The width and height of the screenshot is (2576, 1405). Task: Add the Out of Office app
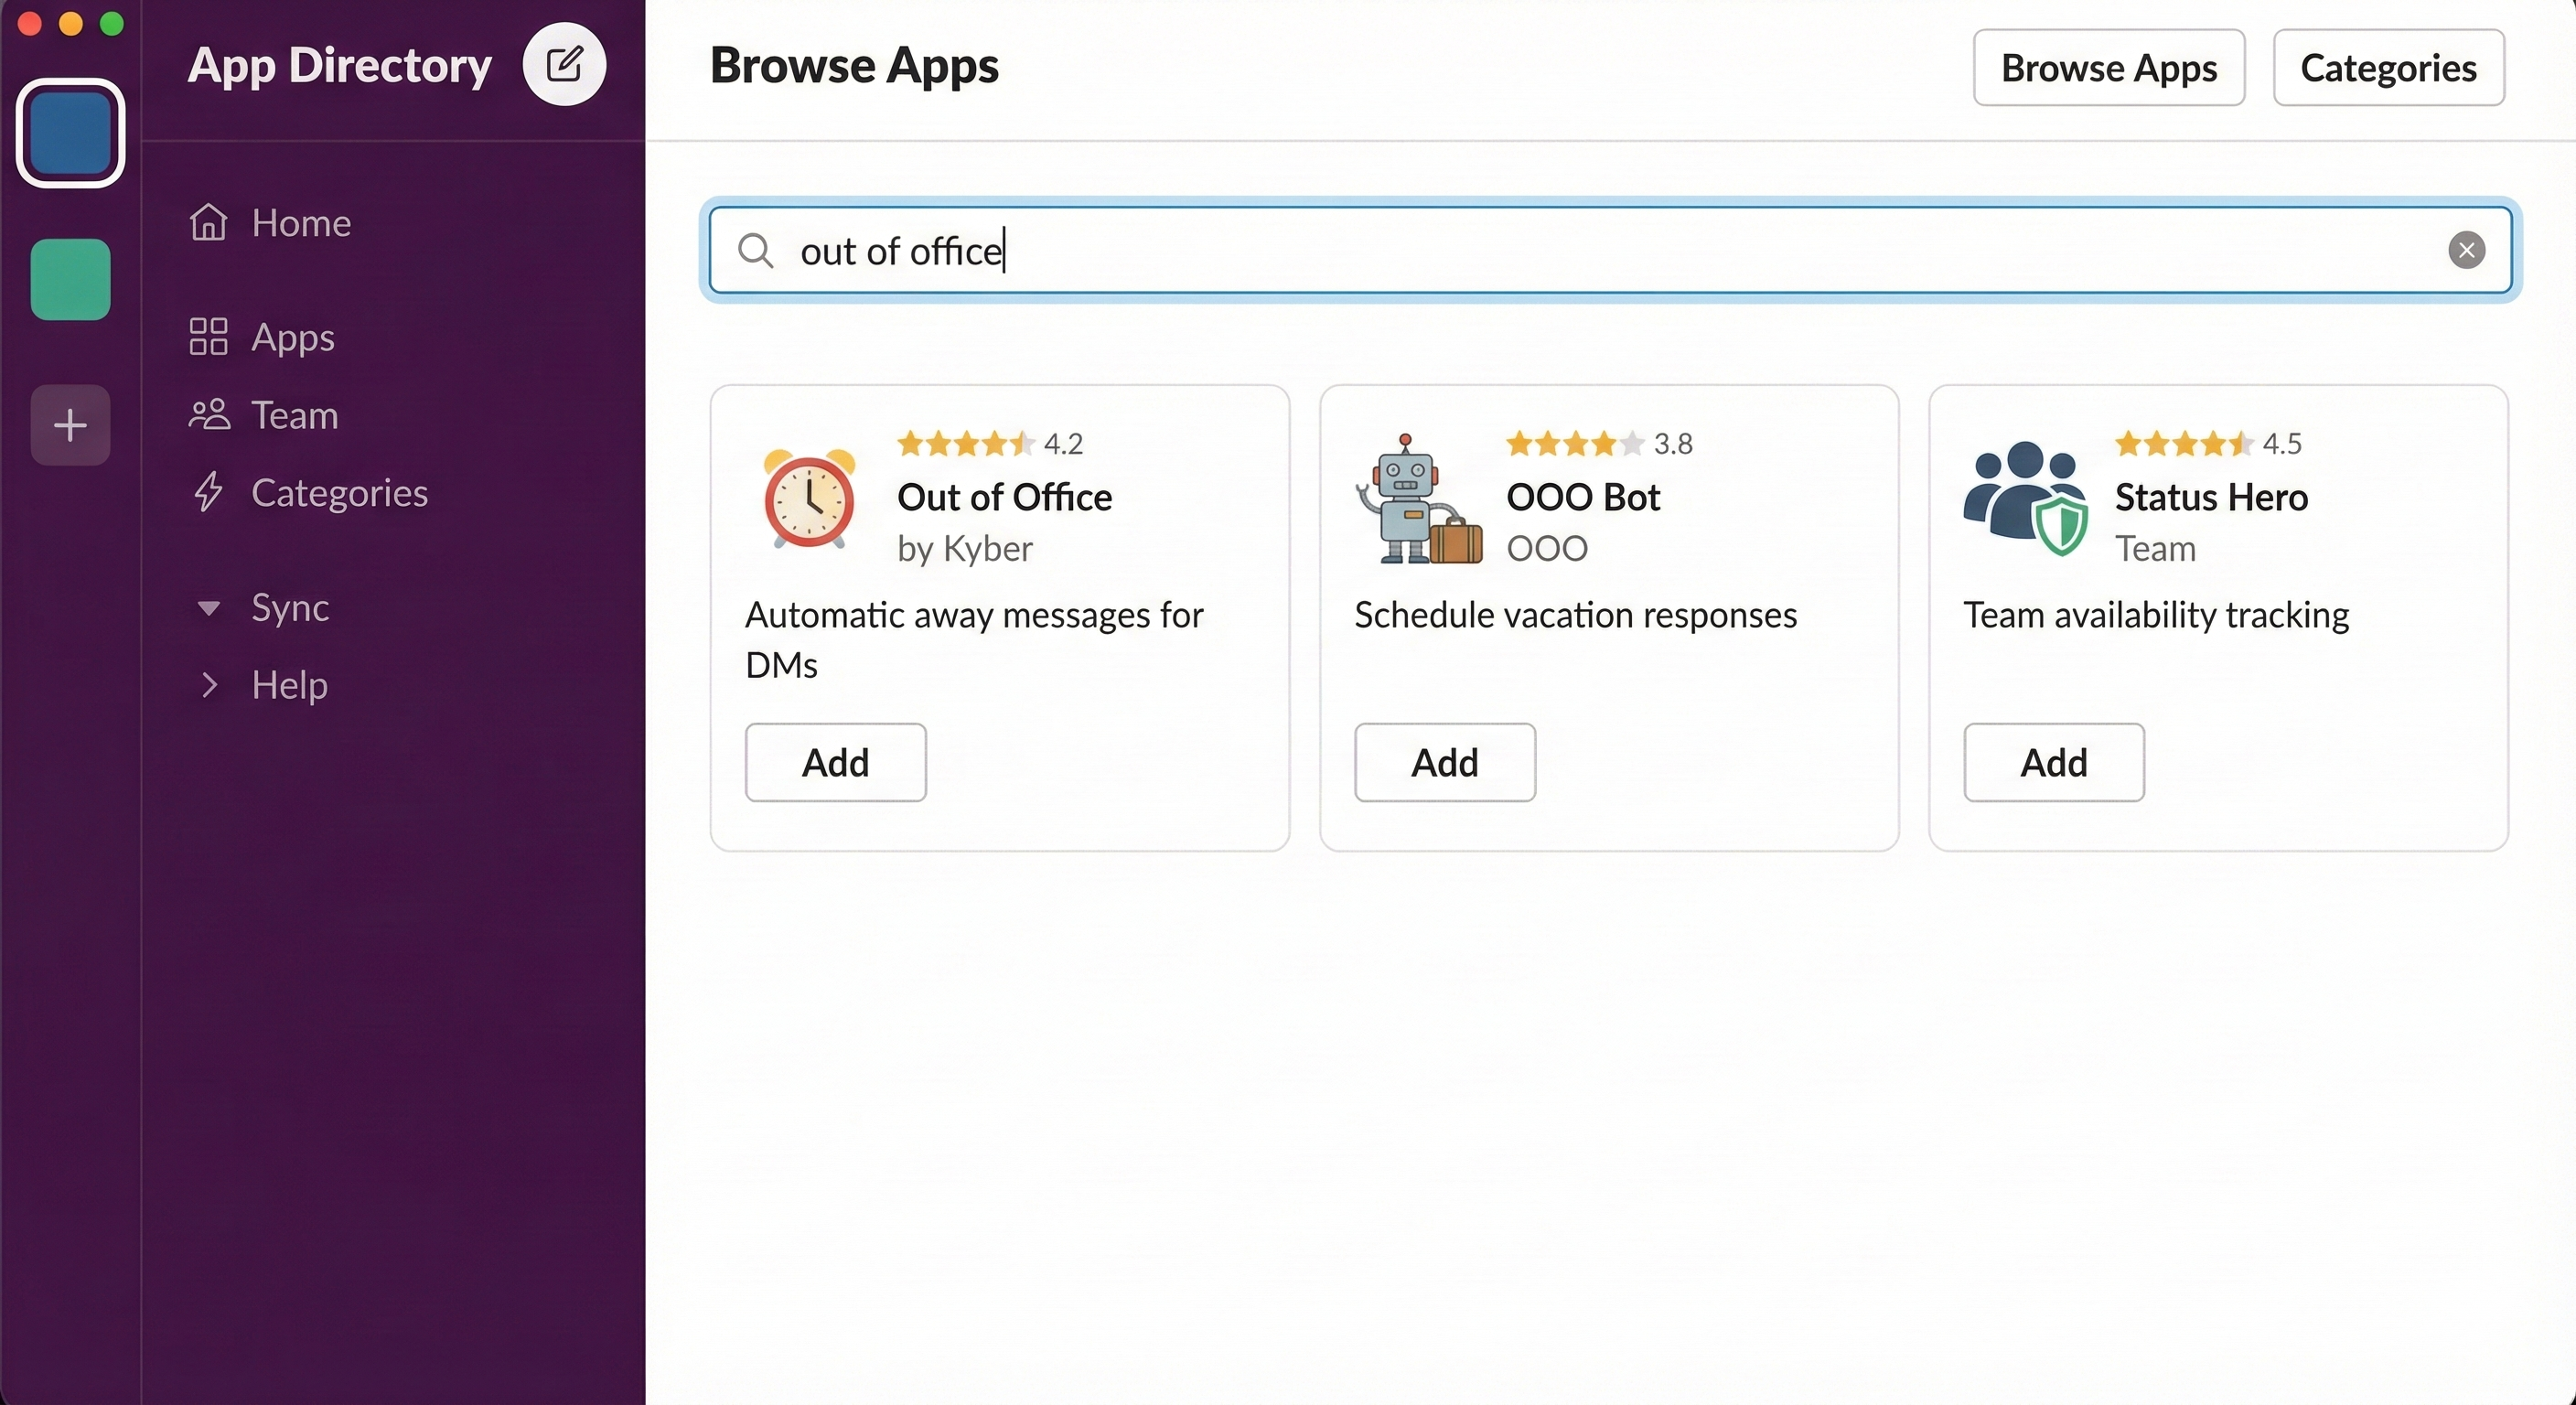point(835,762)
